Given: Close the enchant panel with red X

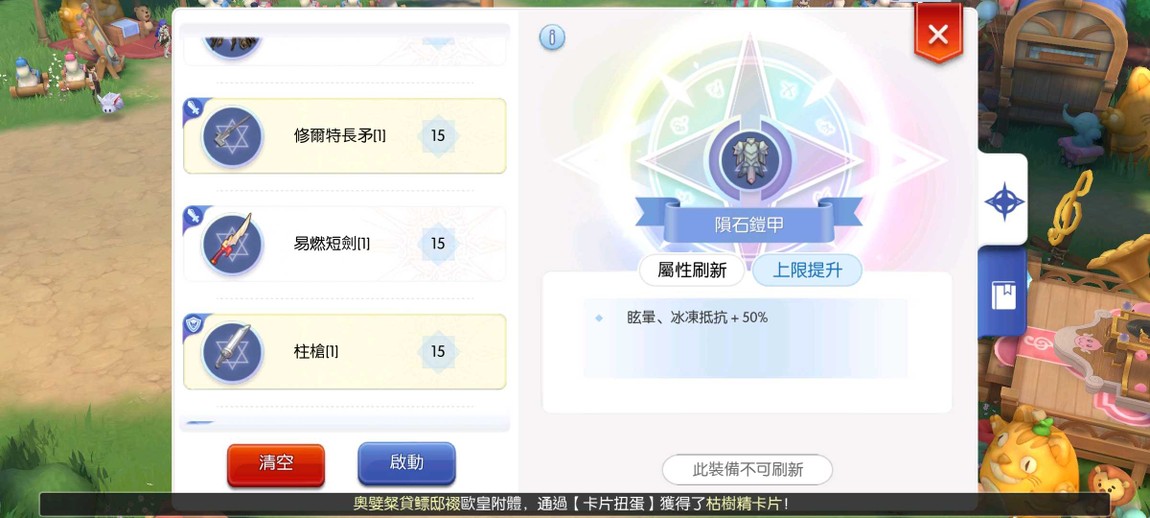Looking at the screenshot, I should [x=938, y=34].
